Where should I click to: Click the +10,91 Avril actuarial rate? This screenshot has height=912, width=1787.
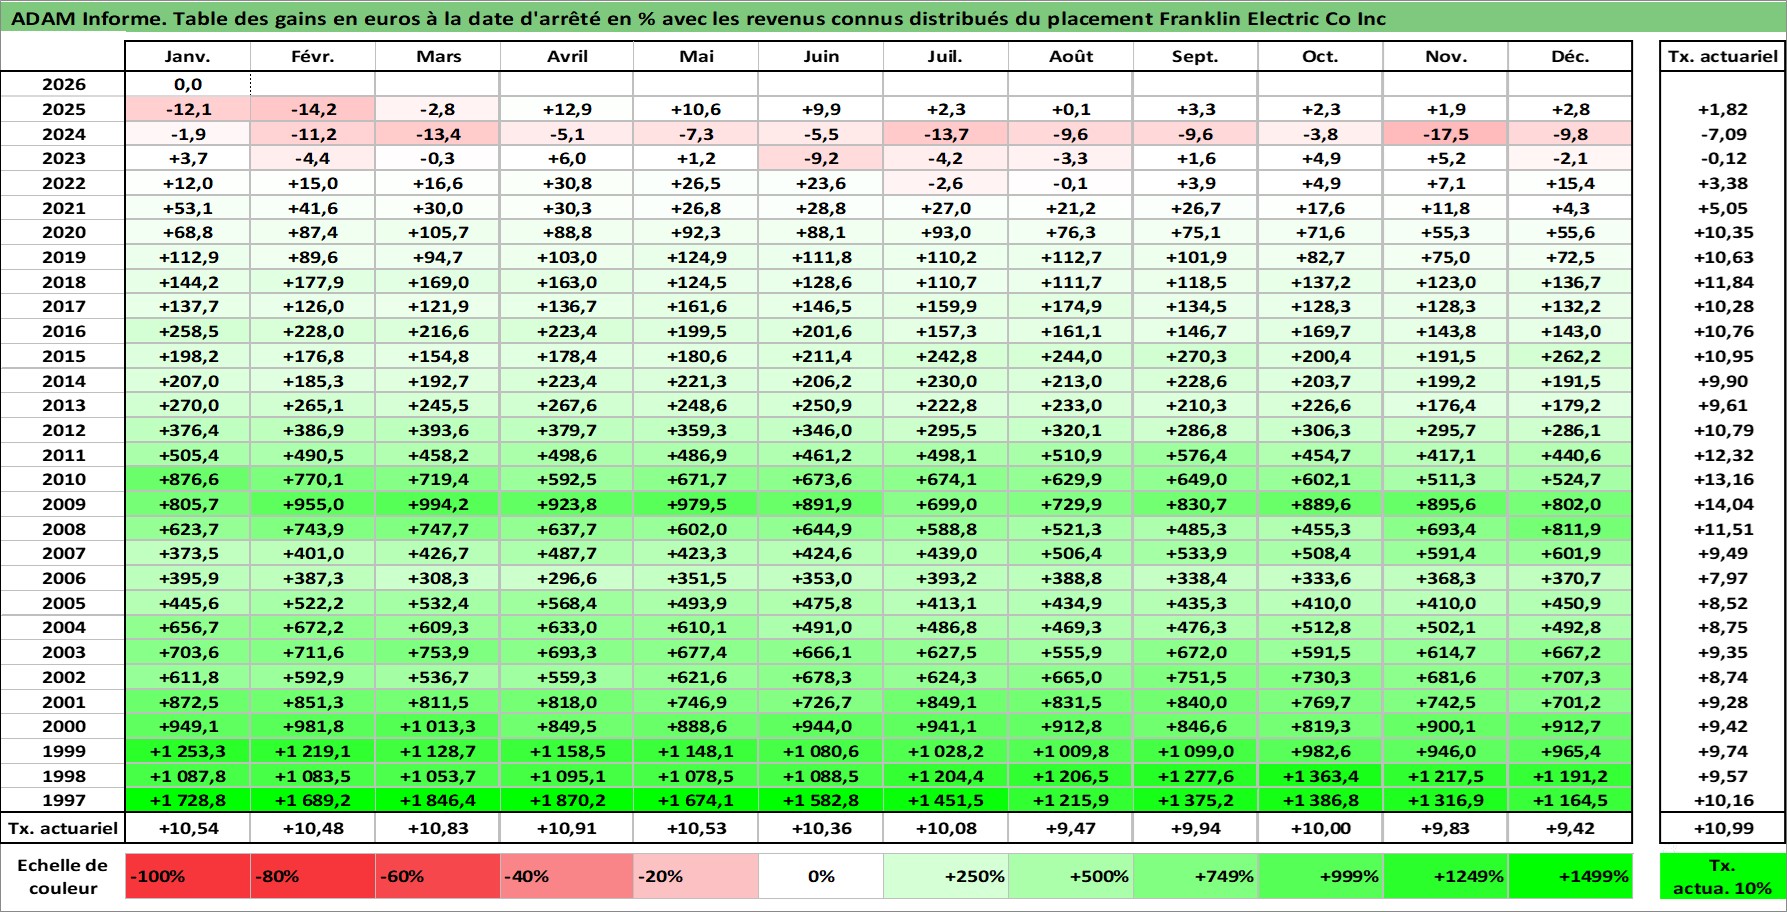[x=567, y=828]
